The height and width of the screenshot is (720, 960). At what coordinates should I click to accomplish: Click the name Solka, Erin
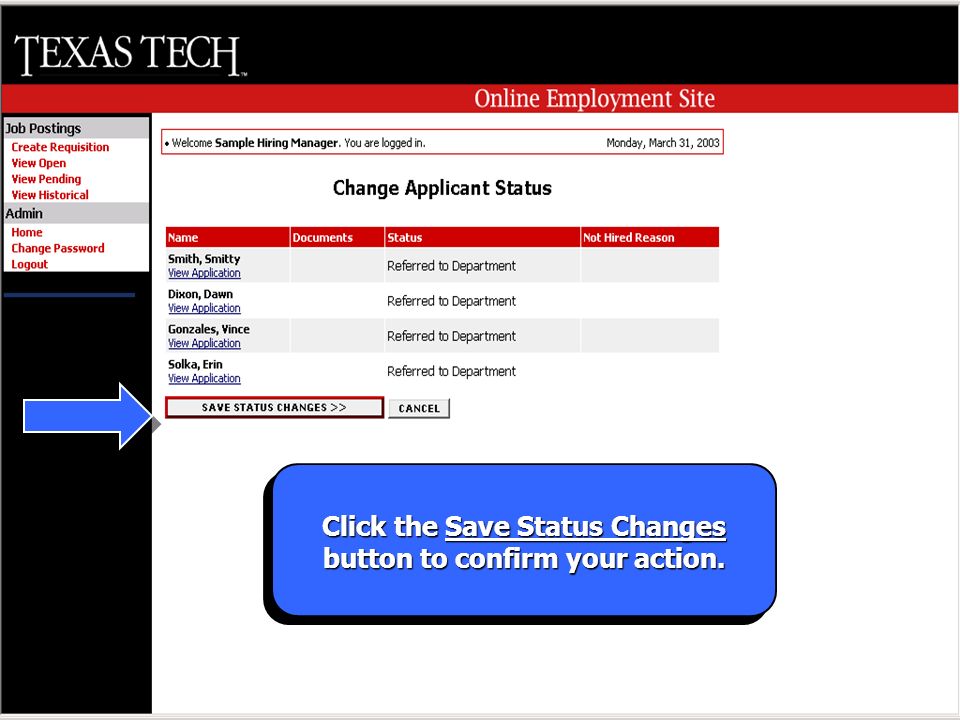tap(195, 364)
